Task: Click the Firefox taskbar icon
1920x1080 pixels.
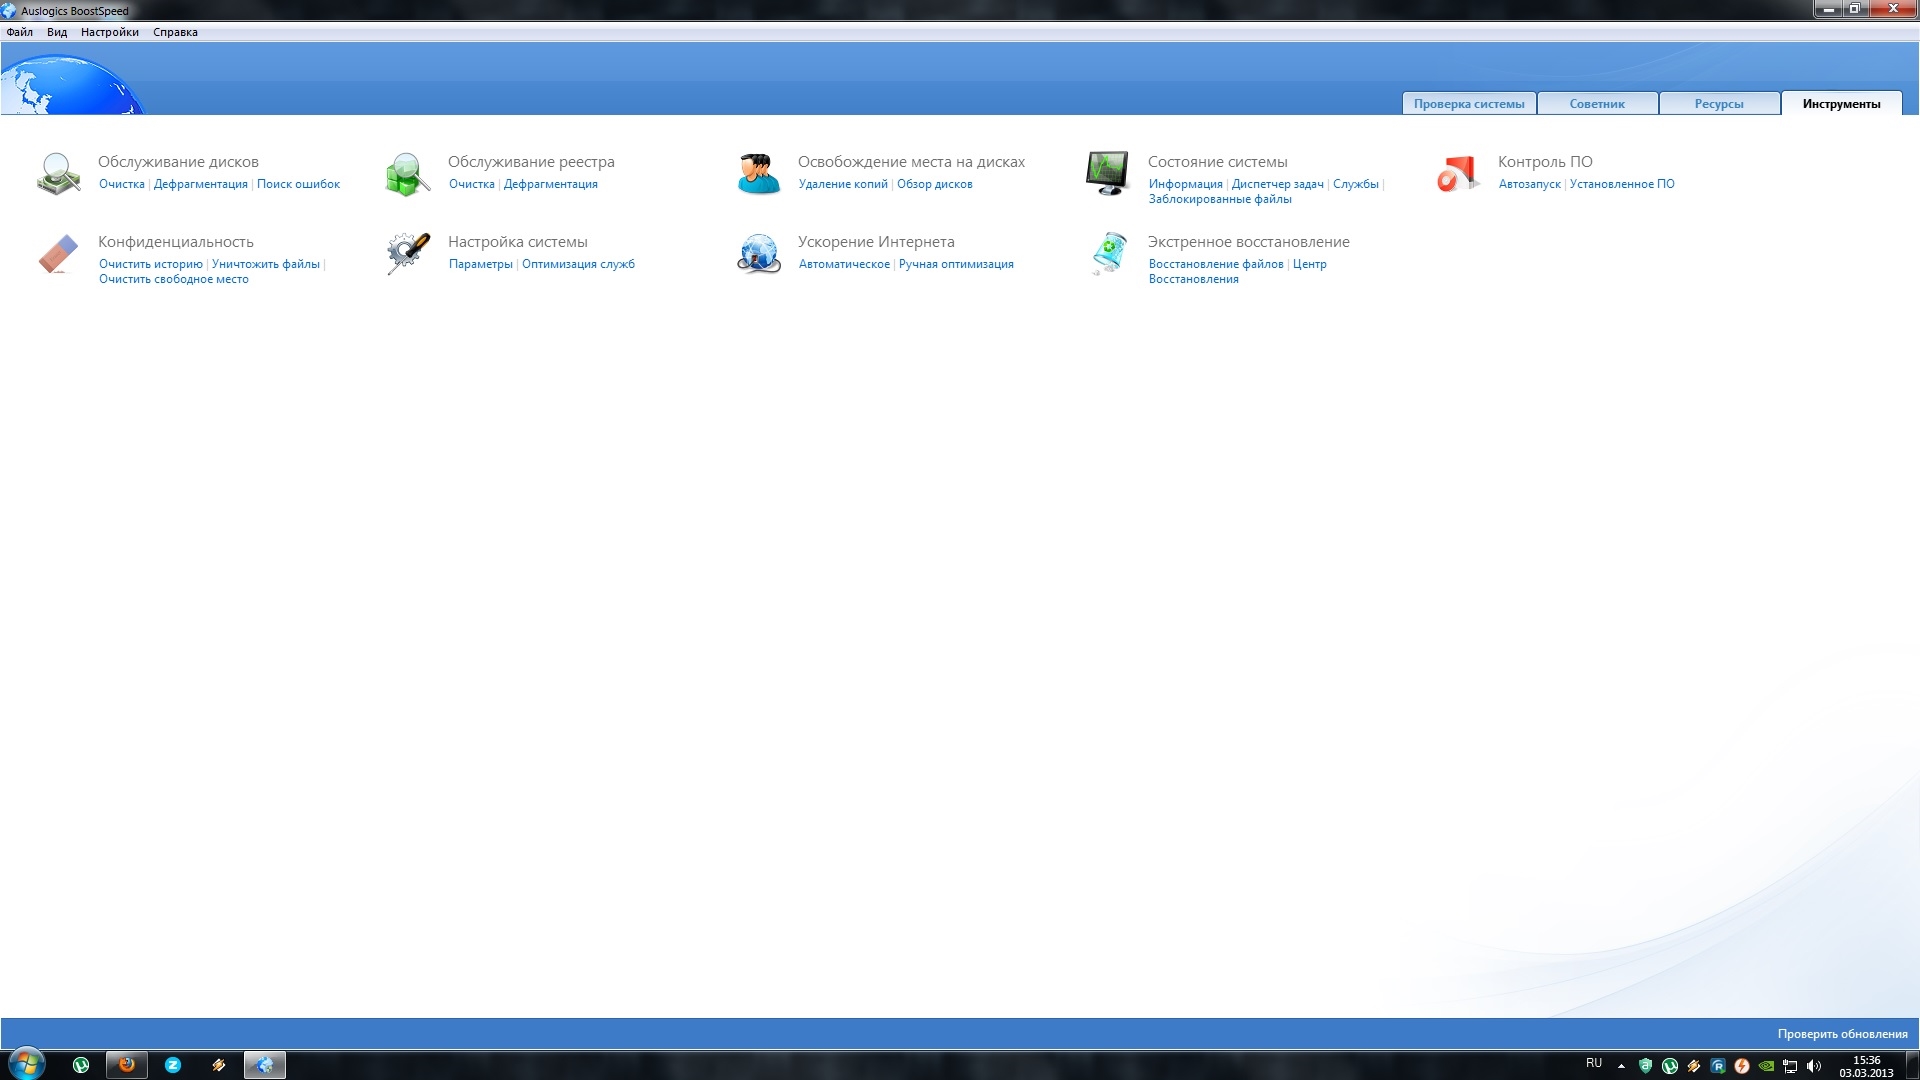Action: click(127, 1065)
